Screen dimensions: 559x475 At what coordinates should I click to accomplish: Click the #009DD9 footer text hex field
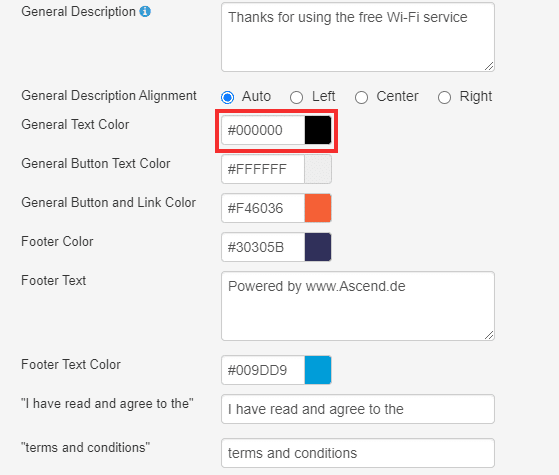[263, 370]
